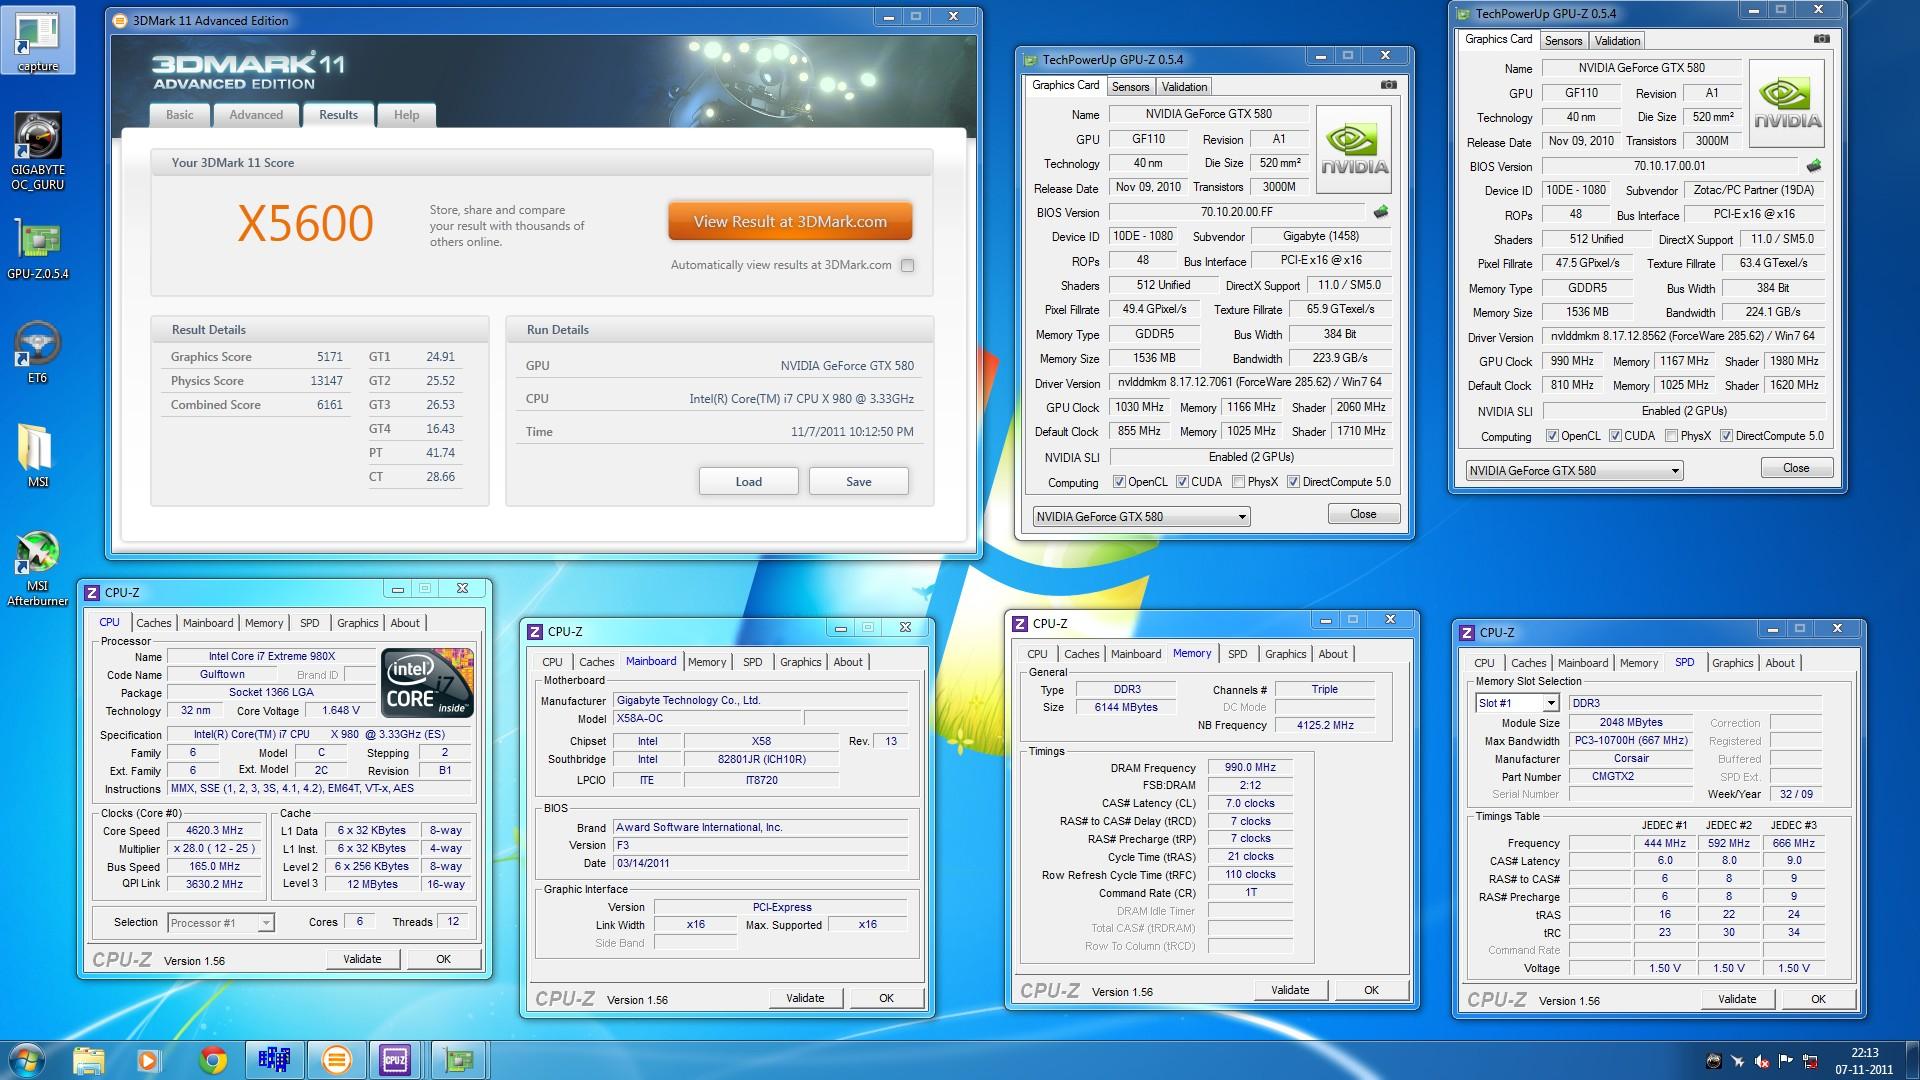
Task: Click the camera screenshot icon in Zotac GPU-Z
Action: (x=1822, y=40)
